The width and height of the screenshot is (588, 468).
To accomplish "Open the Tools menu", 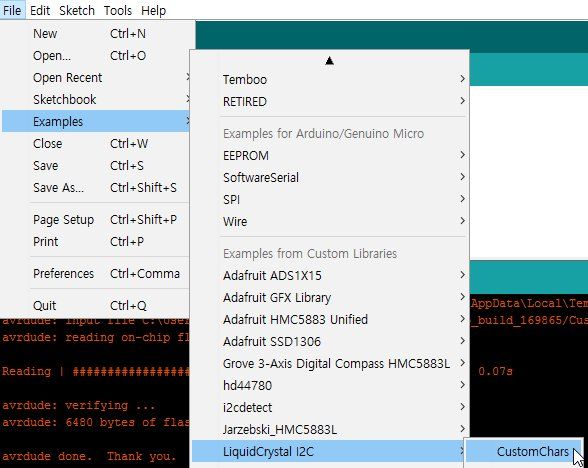I will pyautogui.click(x=118, y=10).
